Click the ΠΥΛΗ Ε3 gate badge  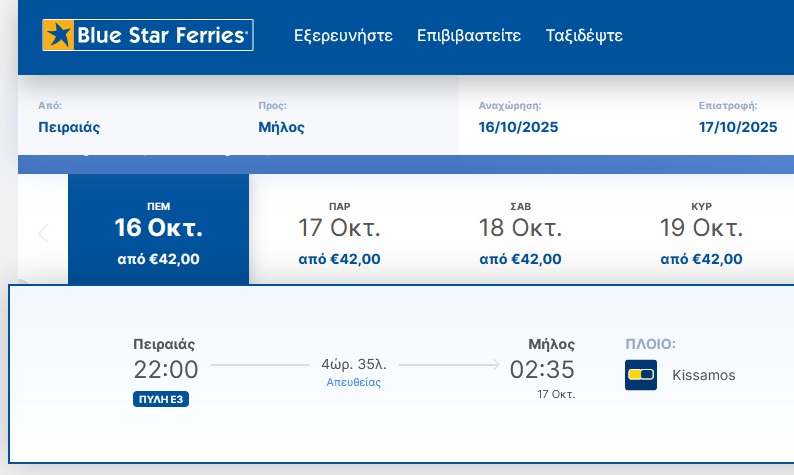[x=161, y=399]
